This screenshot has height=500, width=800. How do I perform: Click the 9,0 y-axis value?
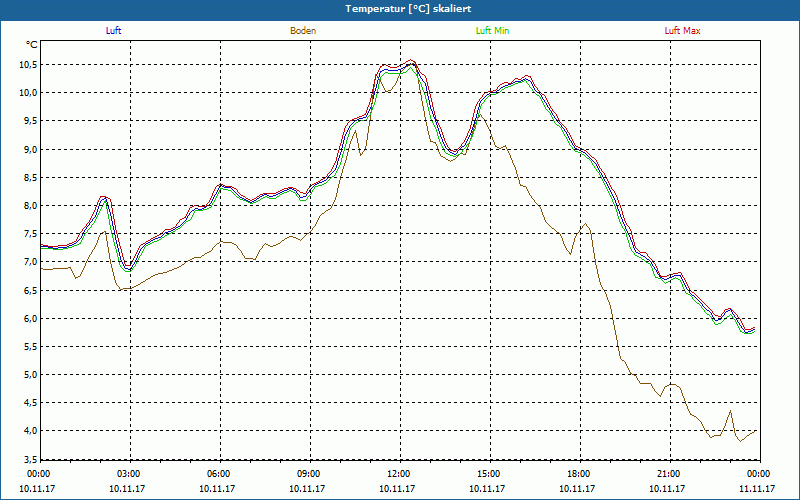30,149
